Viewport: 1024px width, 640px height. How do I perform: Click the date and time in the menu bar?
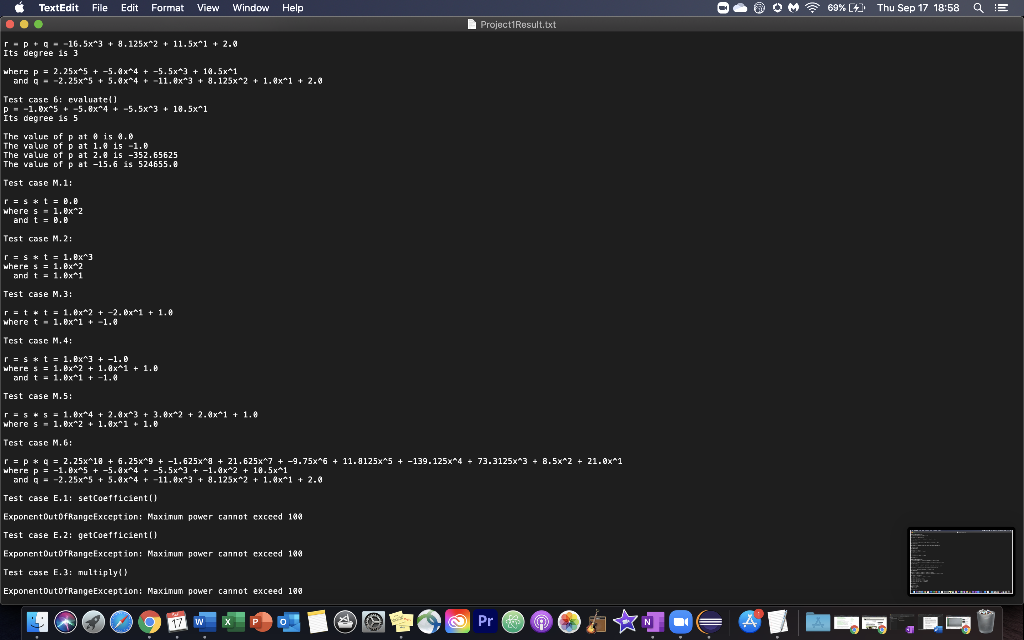[x=915, y=8]
